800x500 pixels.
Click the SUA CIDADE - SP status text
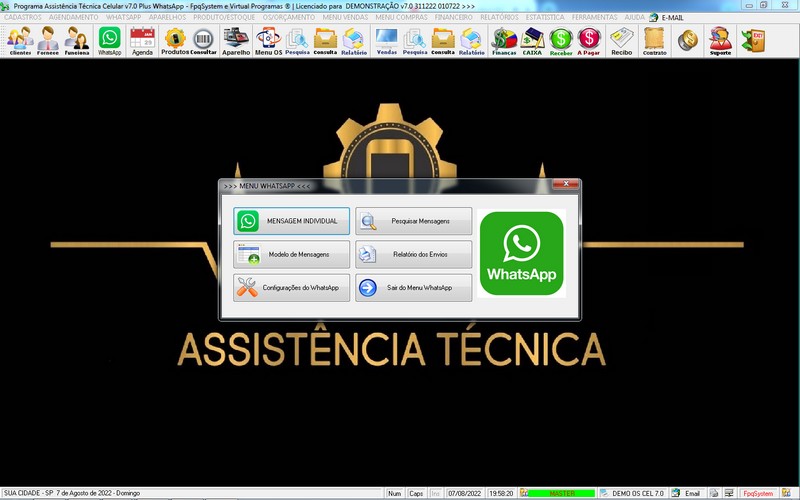(71, 493)
